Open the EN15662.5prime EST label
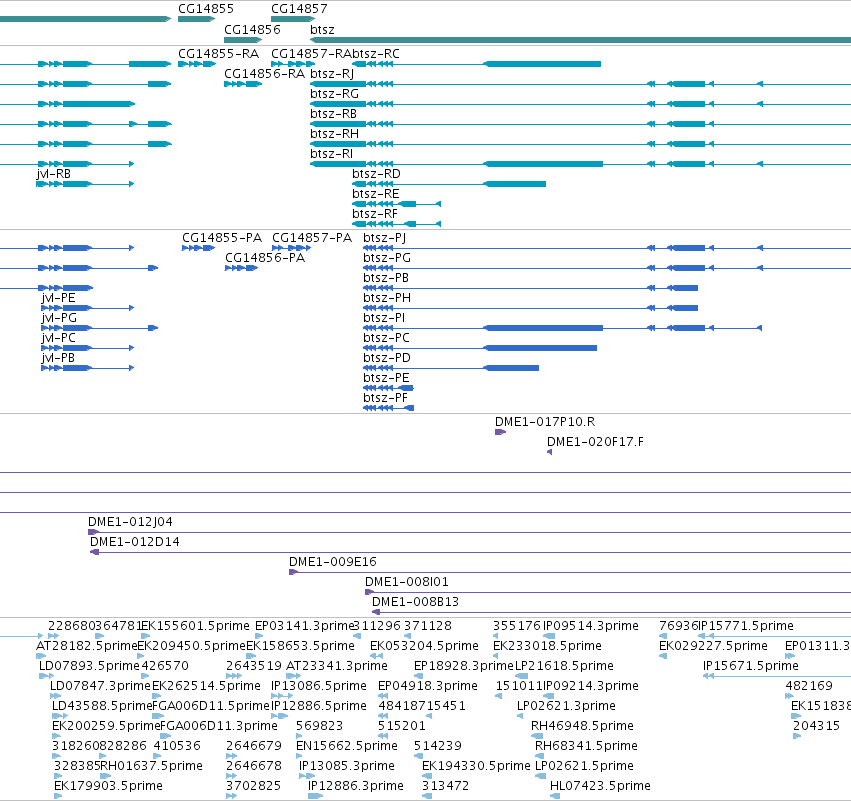Image resolution: width=851 pixels, height=801 pixels. (347, 746)
